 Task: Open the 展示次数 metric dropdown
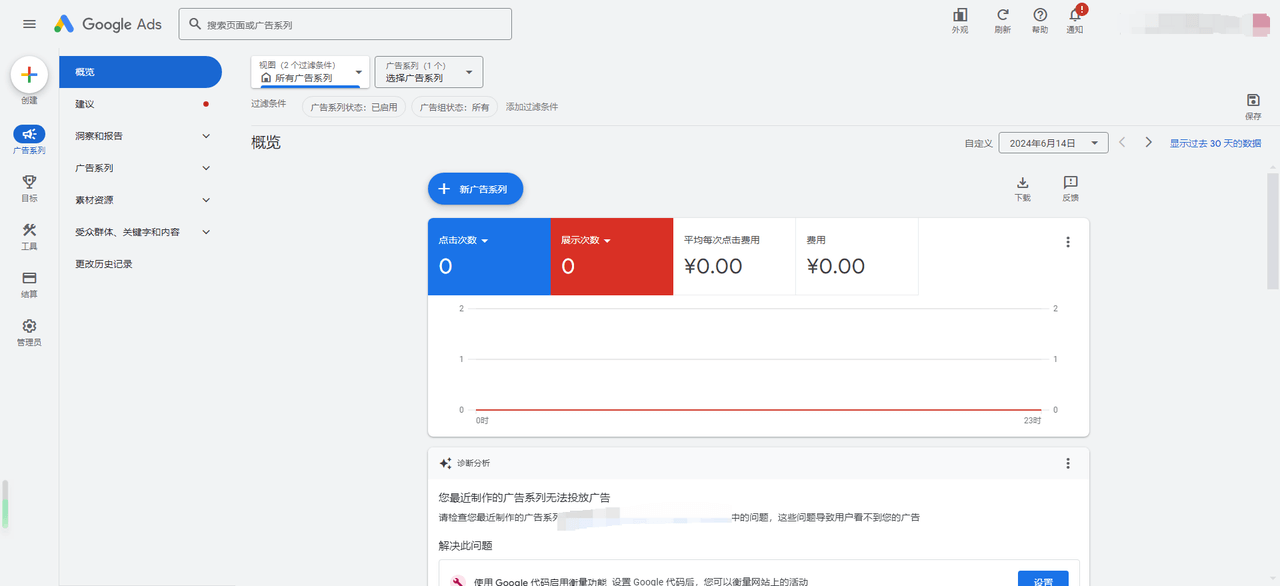coord(586,241)
